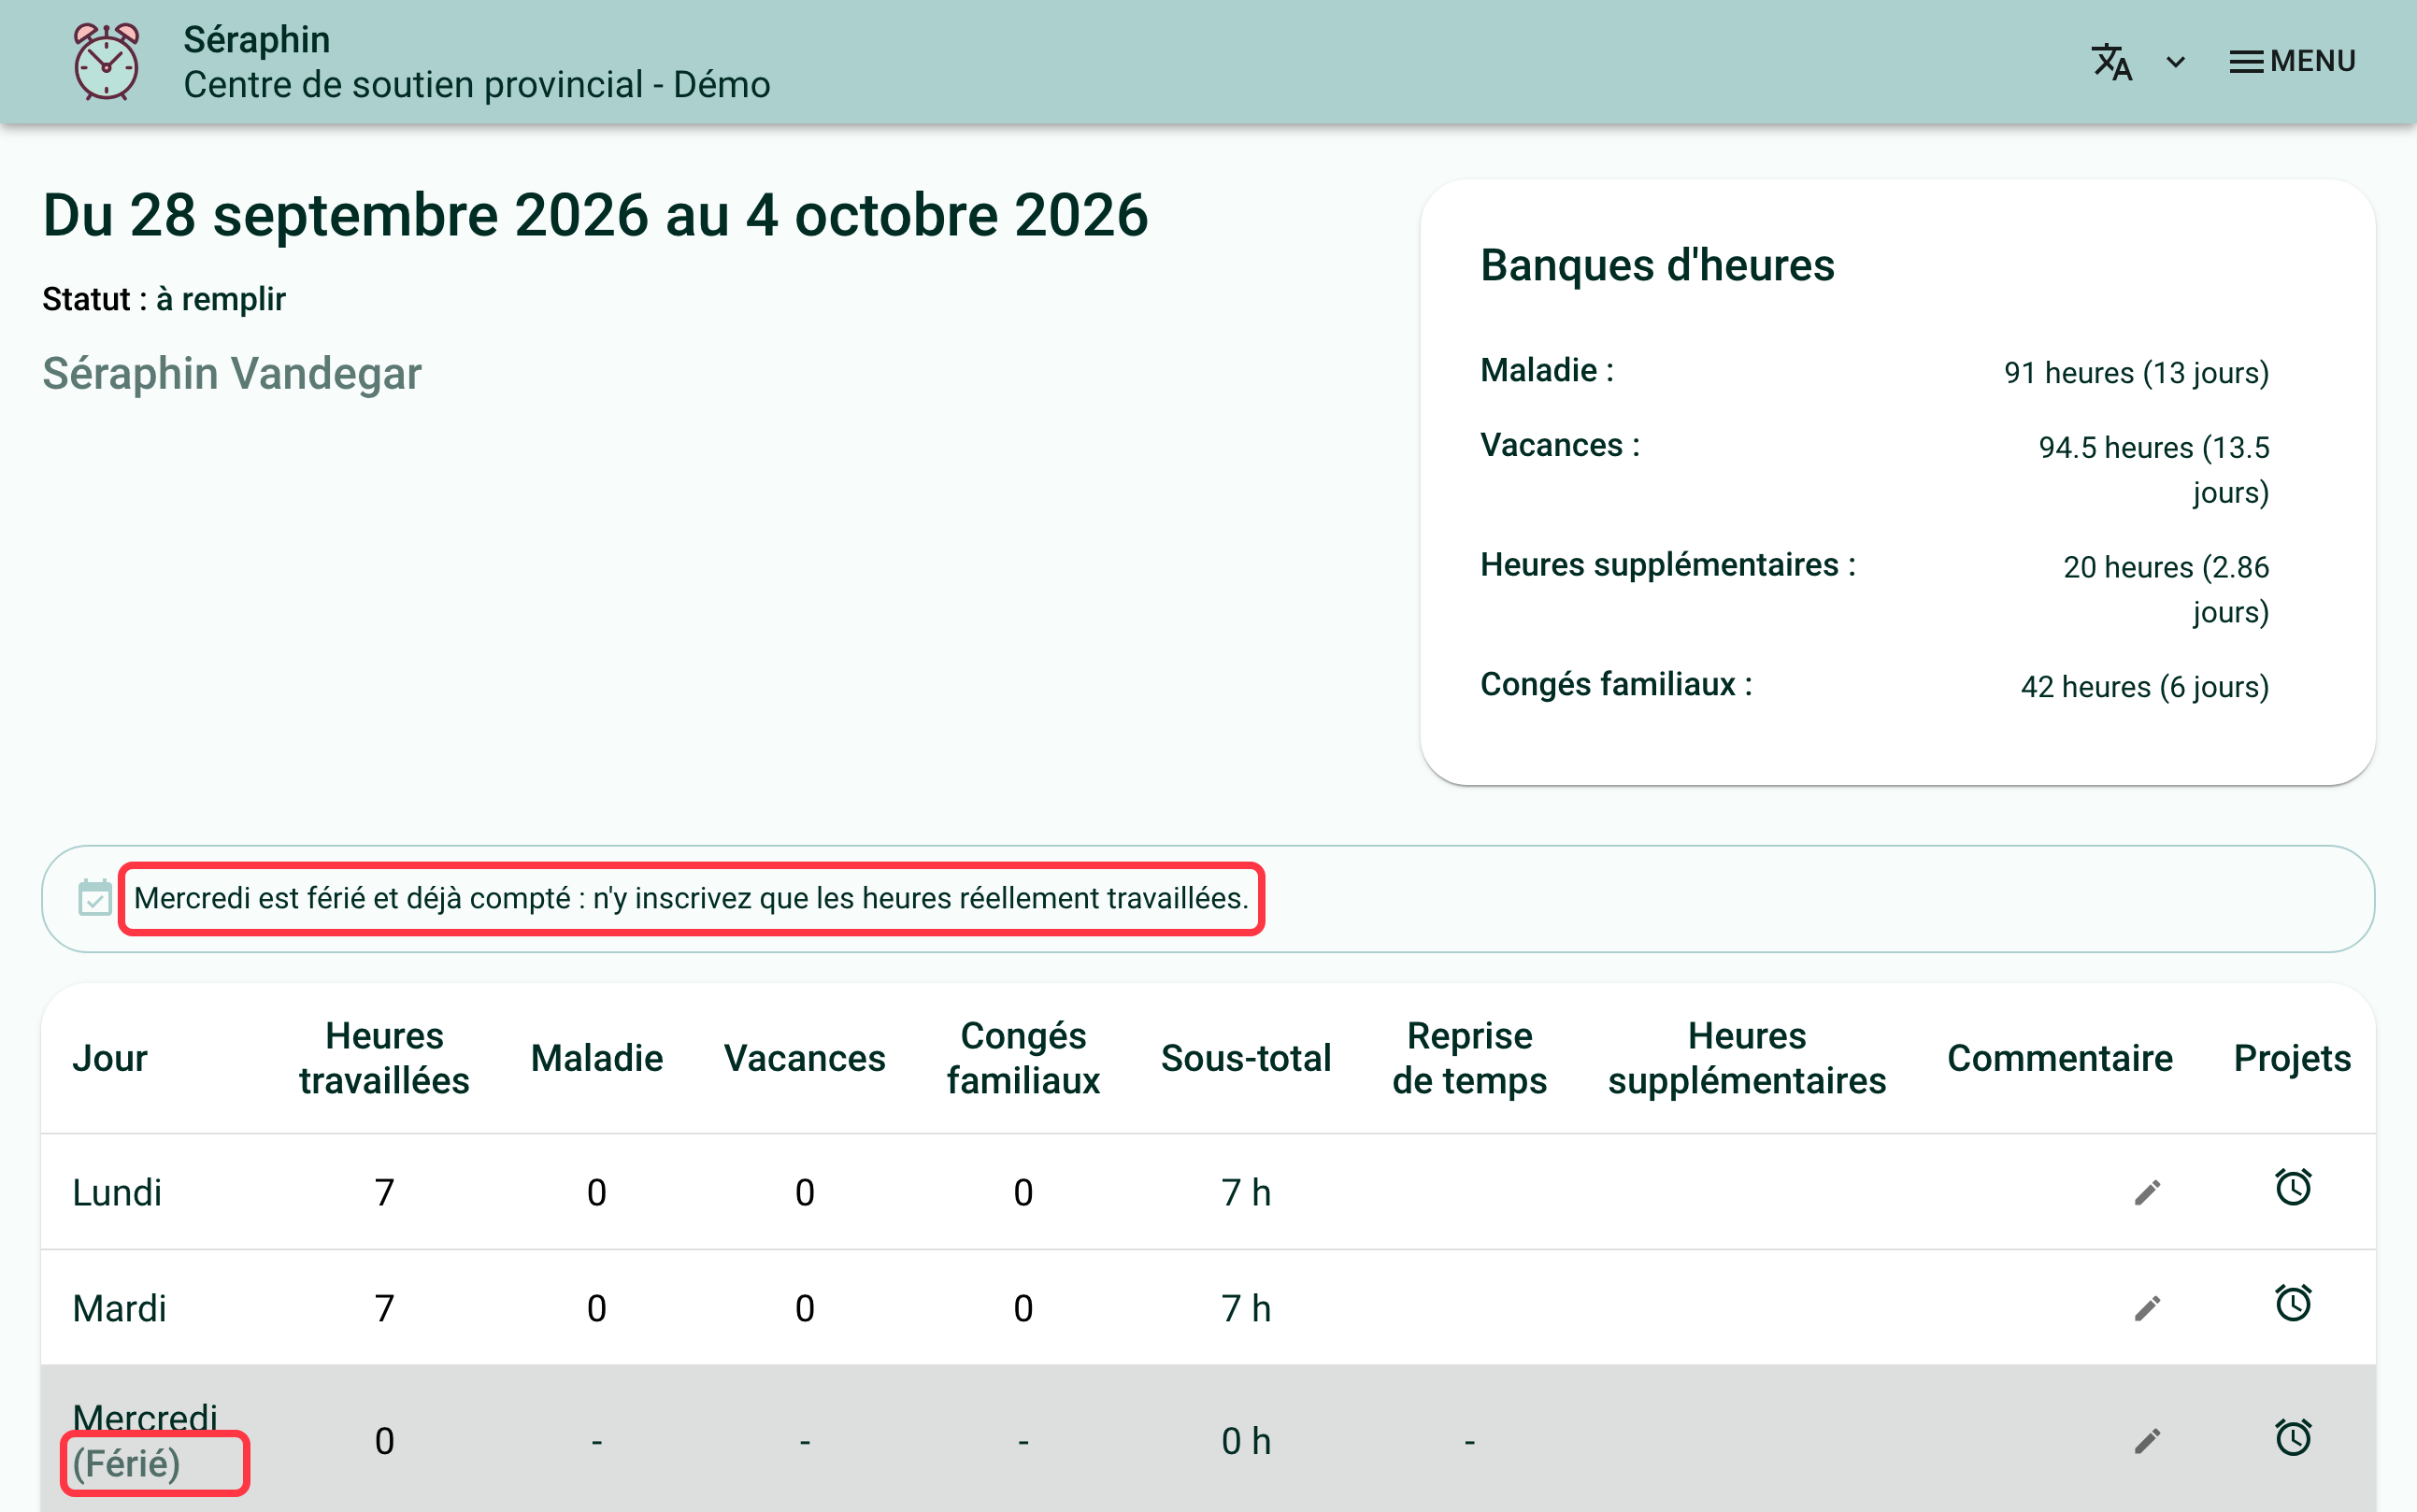2417x1512 pixels.
Task: Click the Lundi sous-total '7 h'
Action: (x=1245, y=1192)
